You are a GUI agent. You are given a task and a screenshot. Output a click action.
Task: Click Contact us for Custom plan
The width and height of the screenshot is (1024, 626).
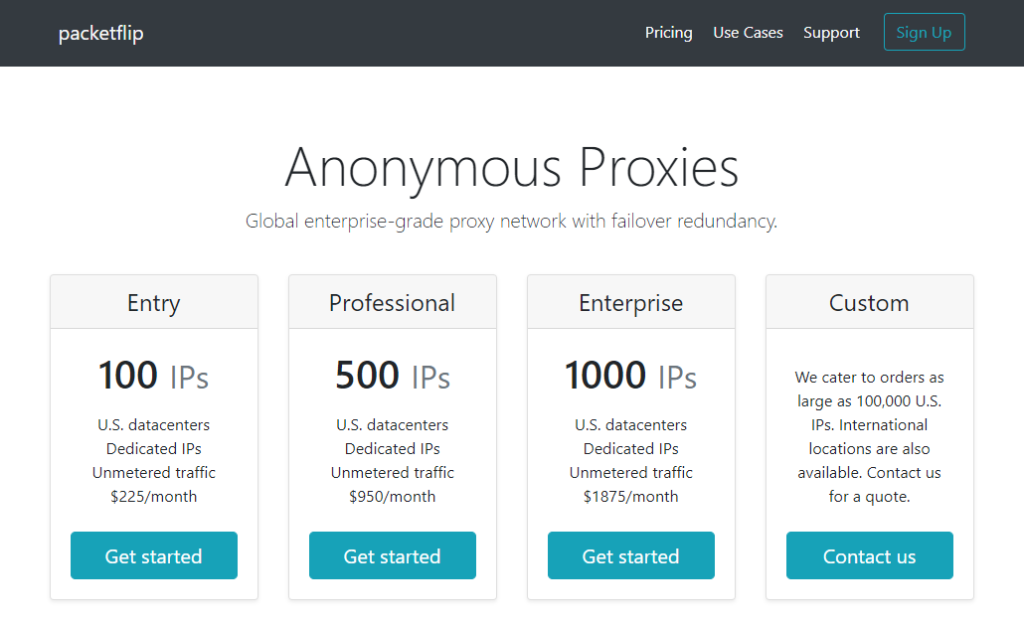869,556
